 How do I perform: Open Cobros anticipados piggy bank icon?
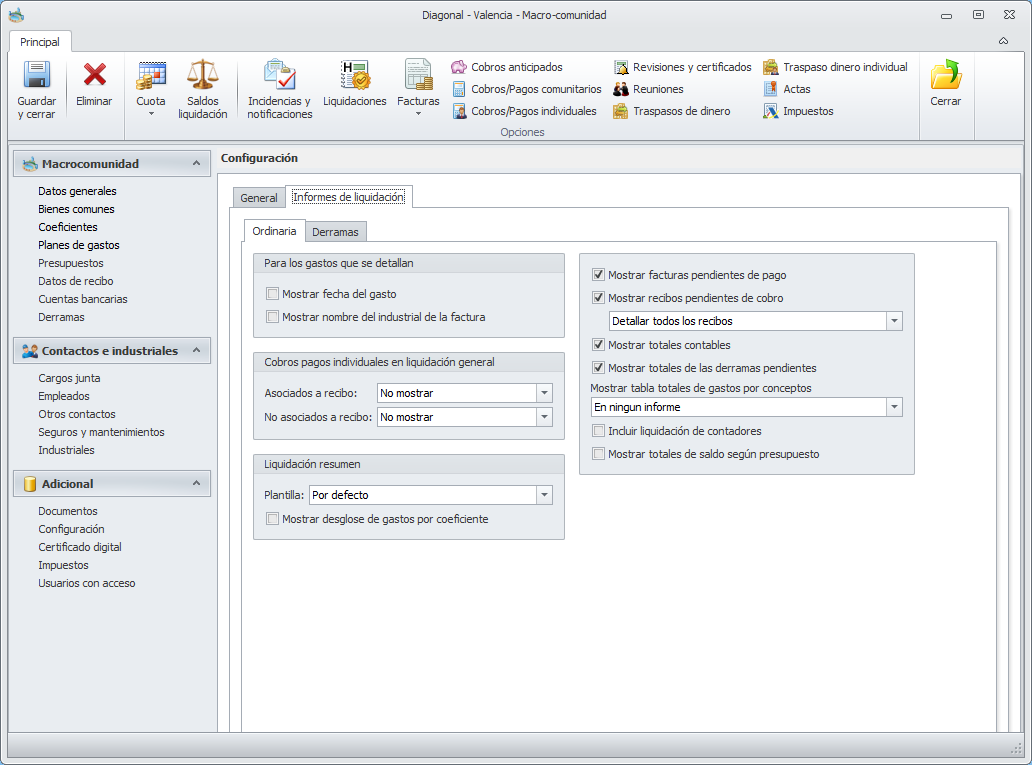point(459,66)
